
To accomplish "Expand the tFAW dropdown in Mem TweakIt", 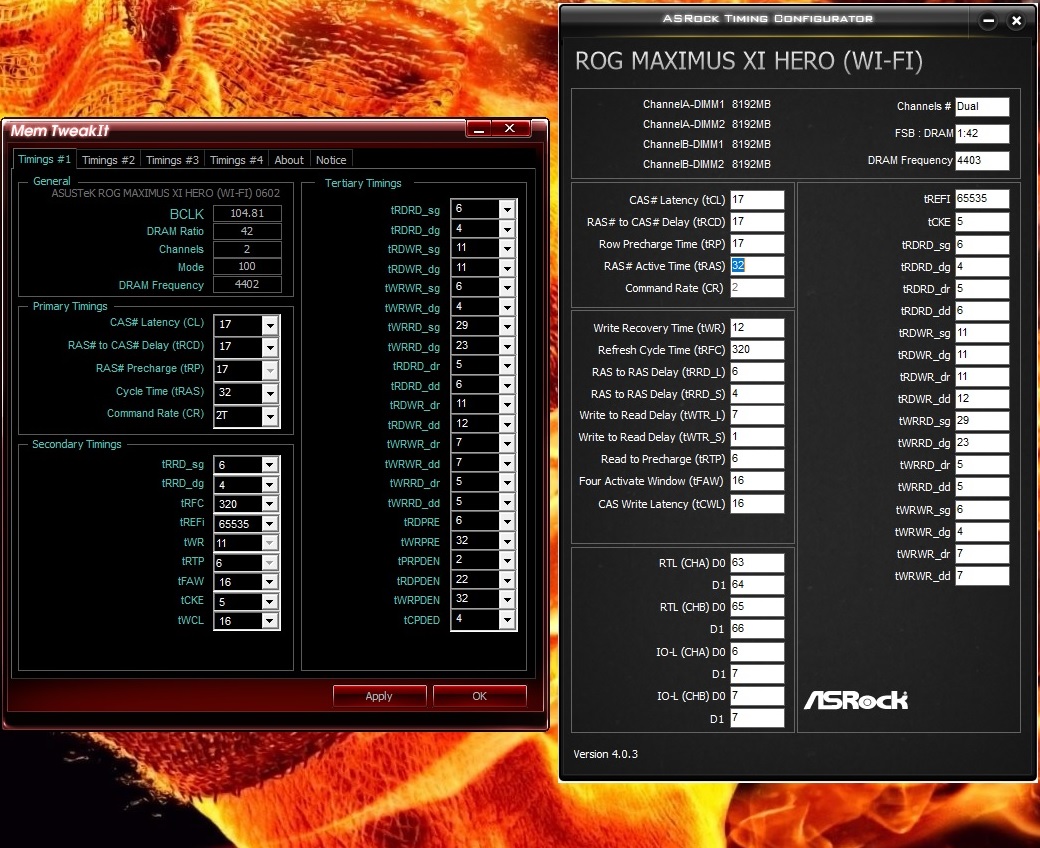I will 269,582.
